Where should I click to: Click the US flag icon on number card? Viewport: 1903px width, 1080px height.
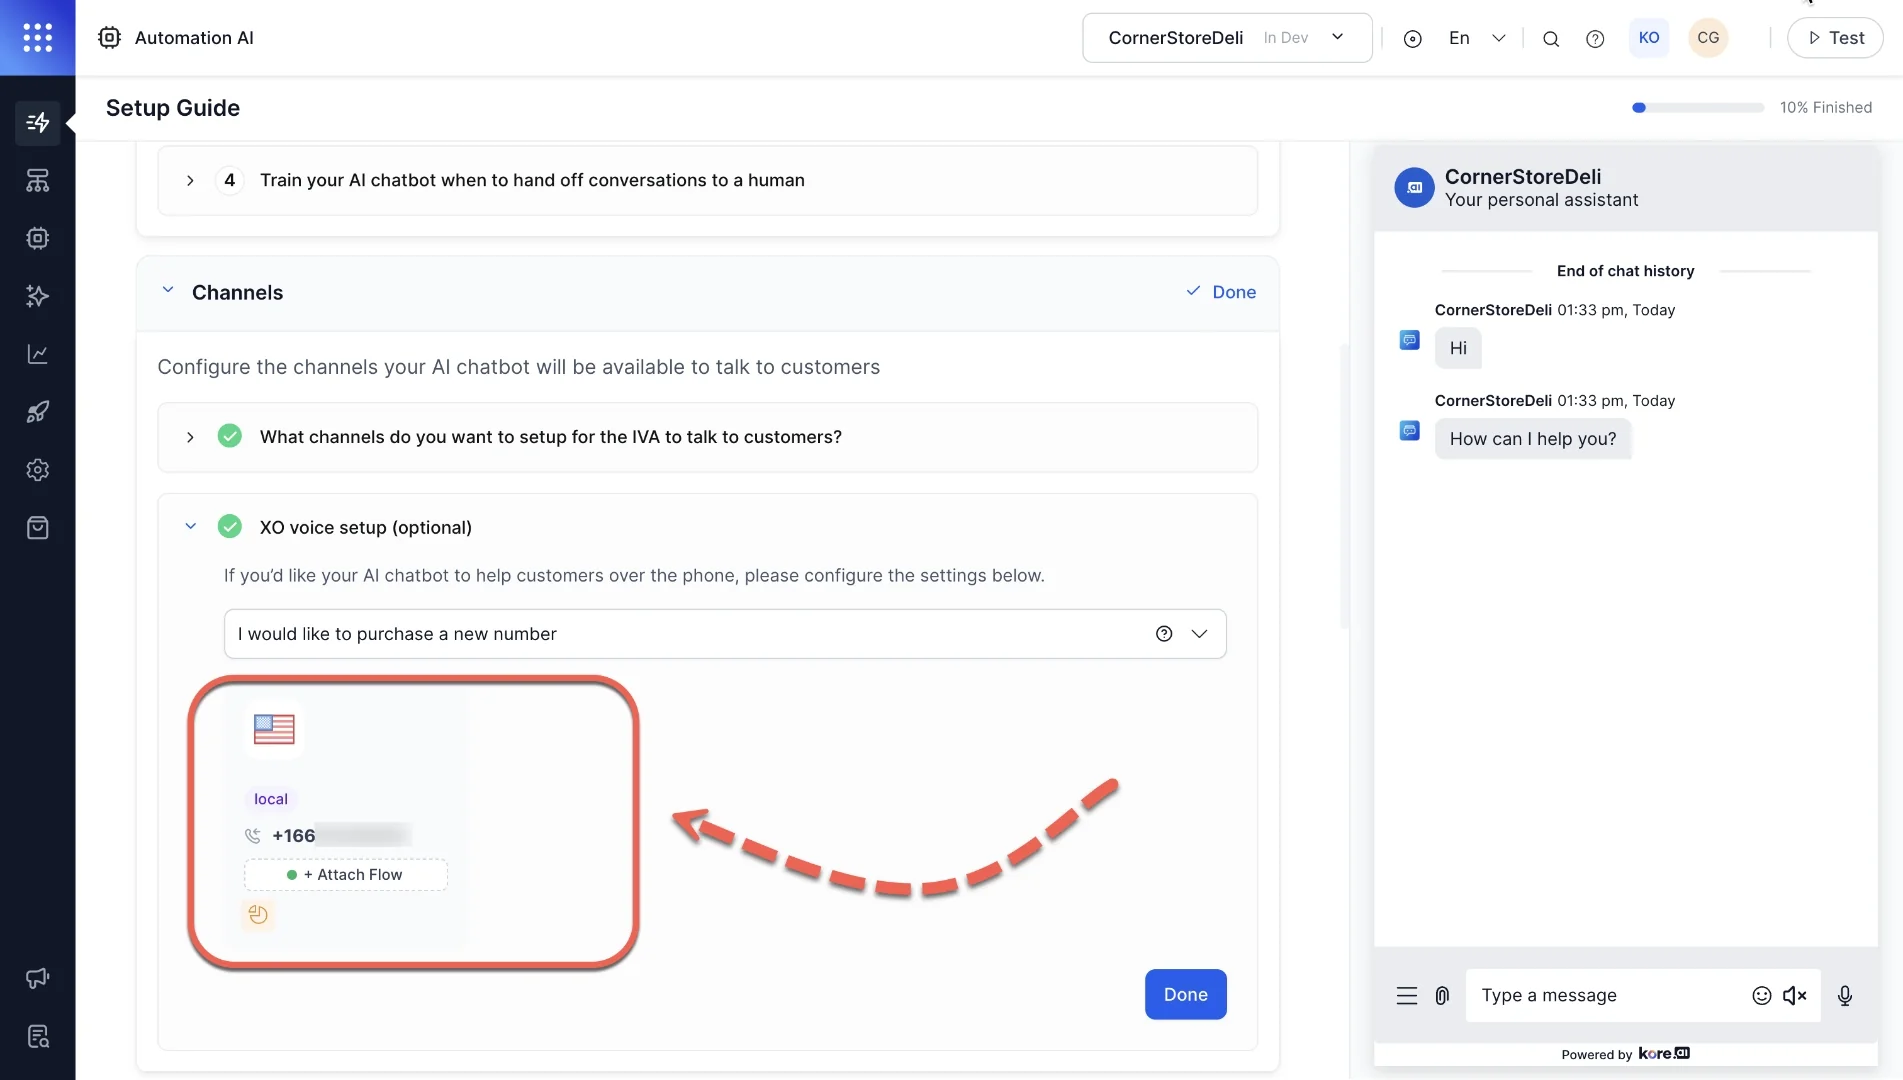point(274,729)
